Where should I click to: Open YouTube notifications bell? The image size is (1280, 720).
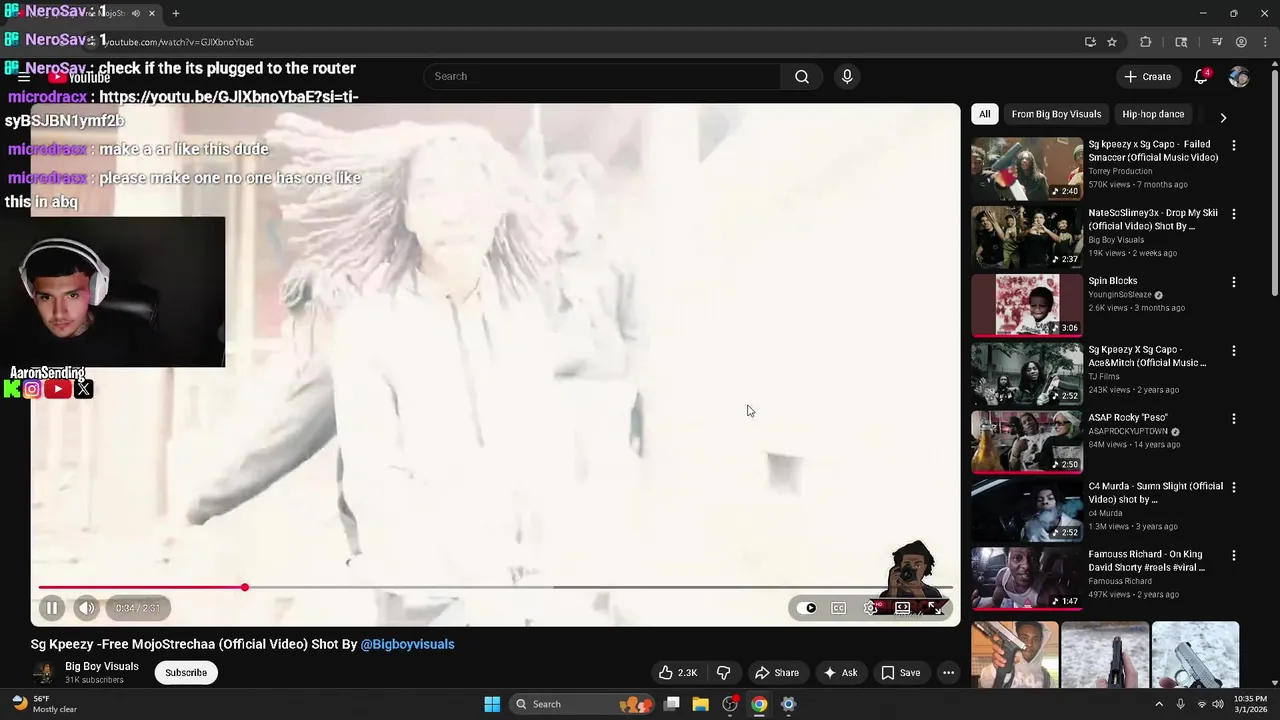(x=1201, y=76)
